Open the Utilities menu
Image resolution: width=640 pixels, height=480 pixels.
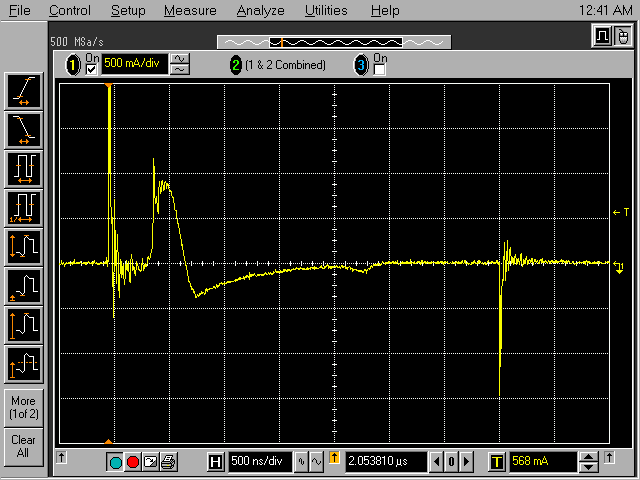pyautogui.click(x=326, y=10)
